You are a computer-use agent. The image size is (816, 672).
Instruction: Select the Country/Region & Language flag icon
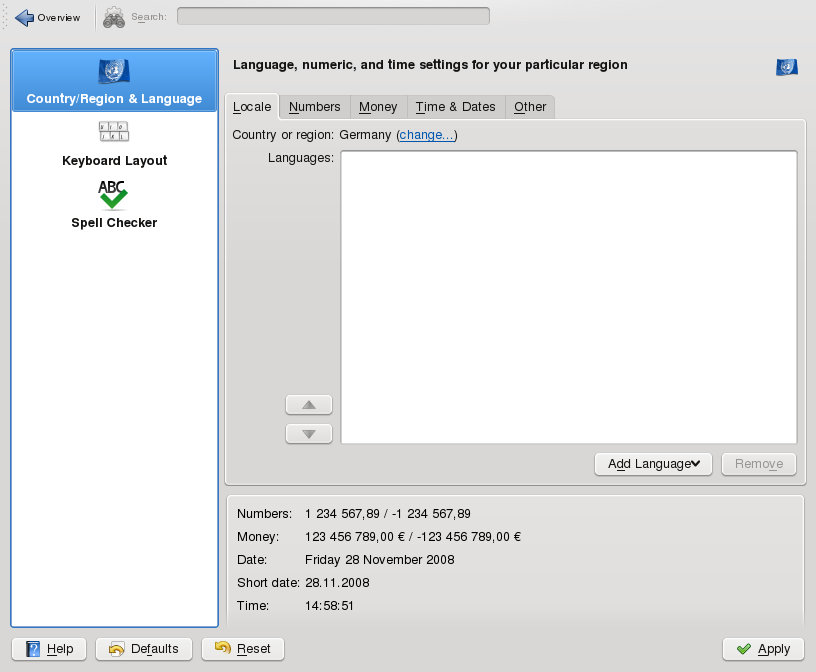114,72
